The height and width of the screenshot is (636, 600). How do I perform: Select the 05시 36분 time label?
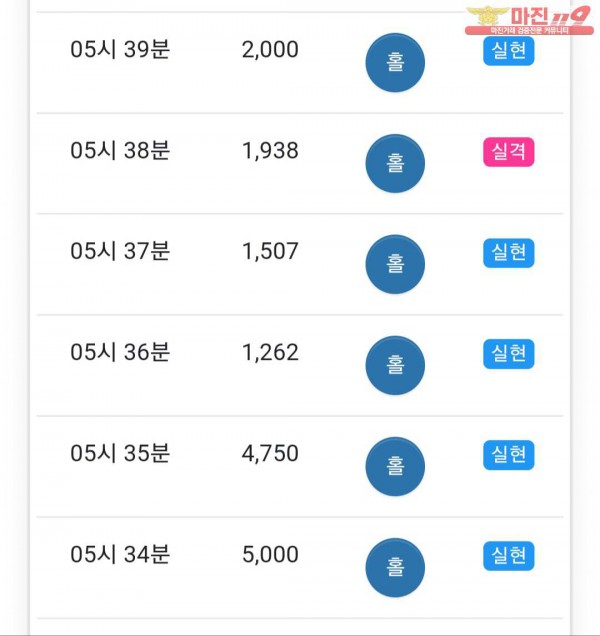point(120,353)
